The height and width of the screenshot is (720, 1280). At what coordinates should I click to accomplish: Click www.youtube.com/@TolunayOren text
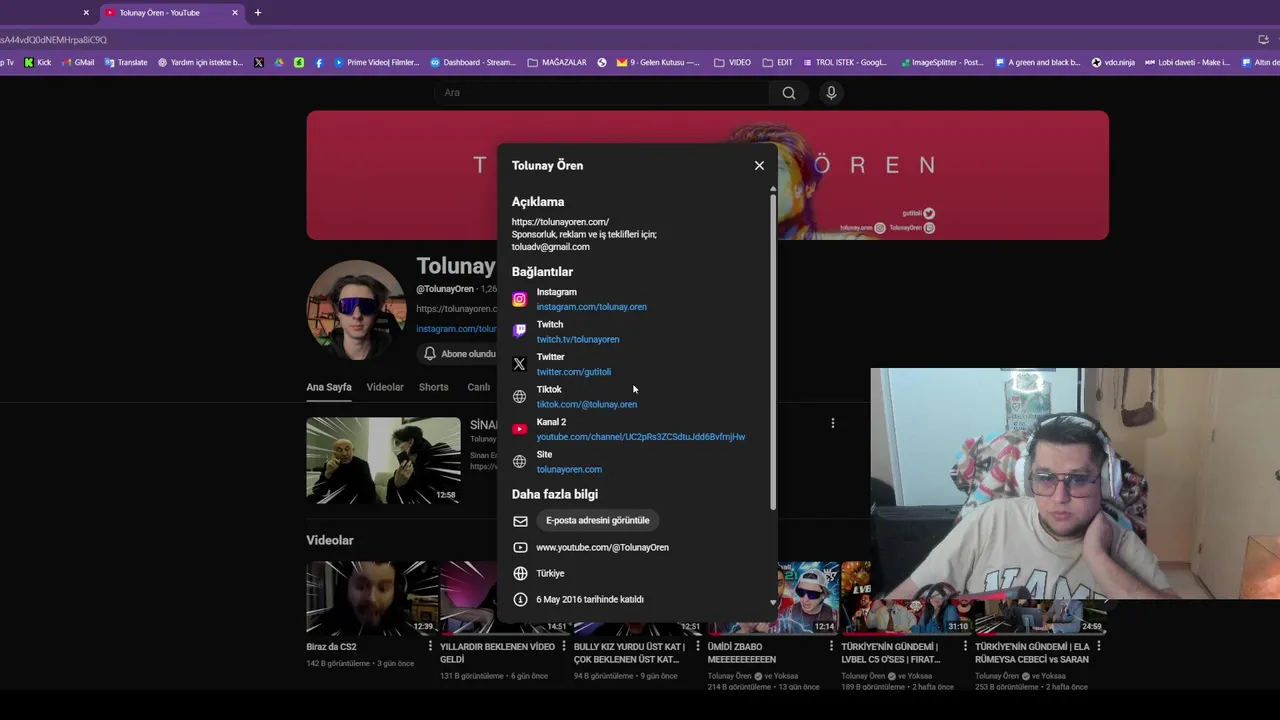click(602, 547)
